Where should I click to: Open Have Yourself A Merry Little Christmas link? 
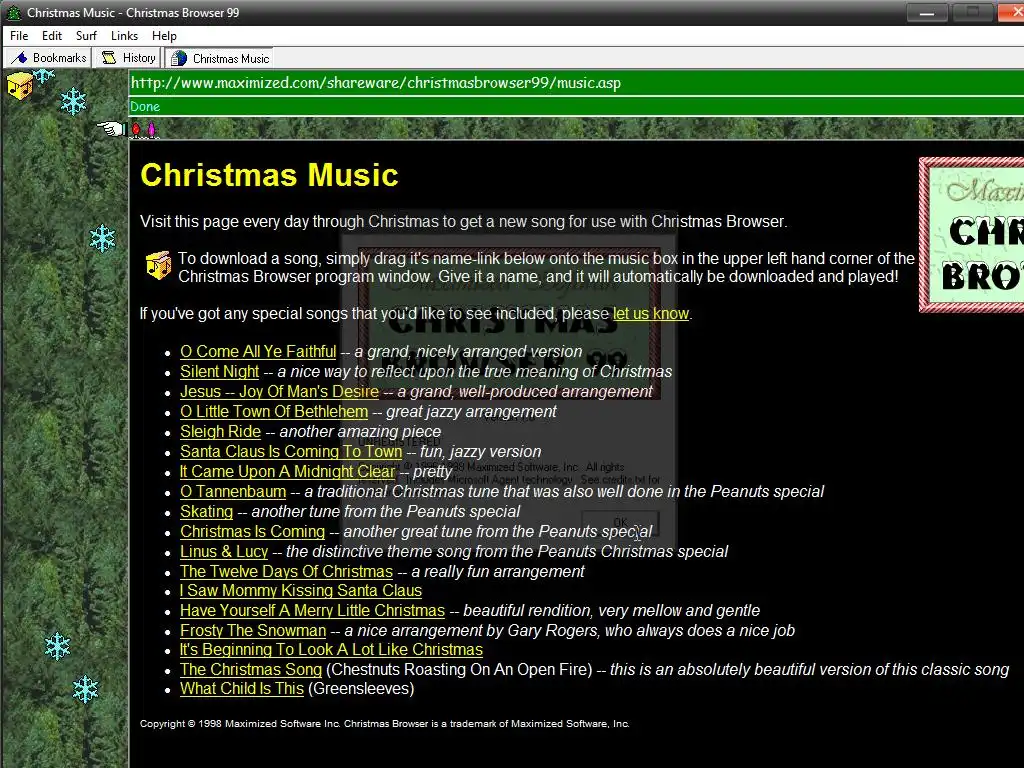312,611
